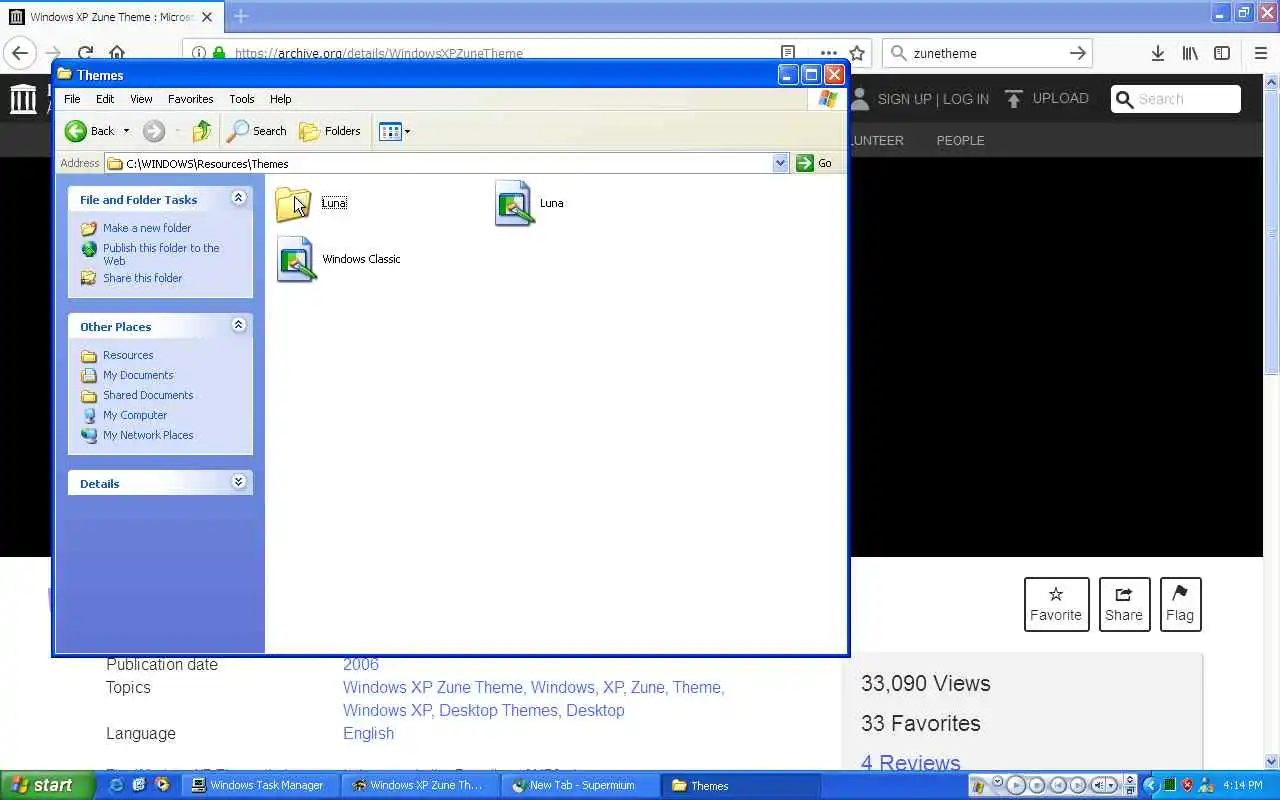The width and height of the screenshot is (1280, 800).
Task: Select the Windows Classic theme file
Action: [339, 259]
